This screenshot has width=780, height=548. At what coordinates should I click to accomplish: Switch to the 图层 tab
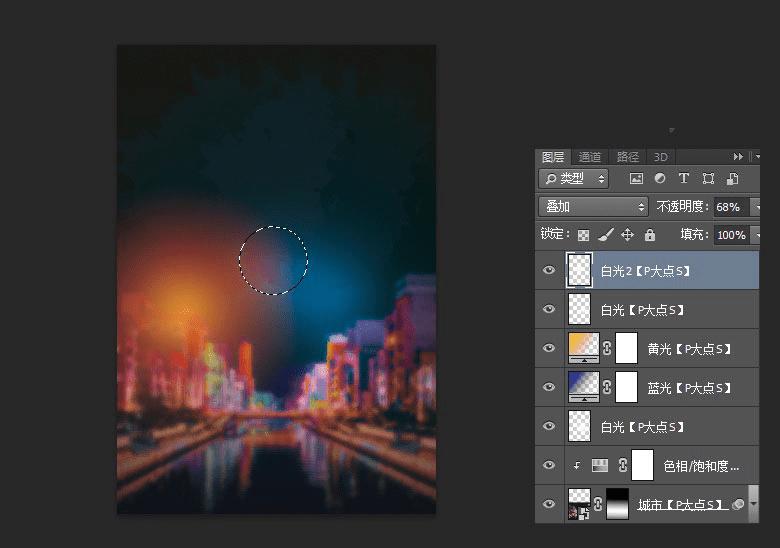pyautogui.click(x=553, y=157)
